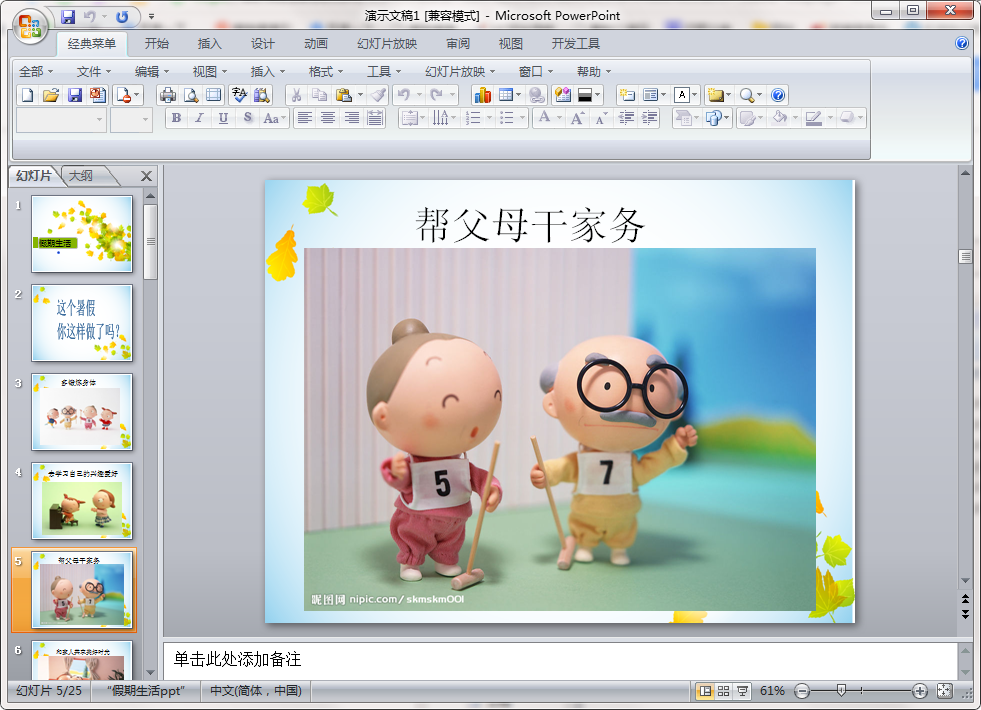Align text left
Image resolution: width=981 pixels, height=710 pixels.
click(x=305, y=118)
